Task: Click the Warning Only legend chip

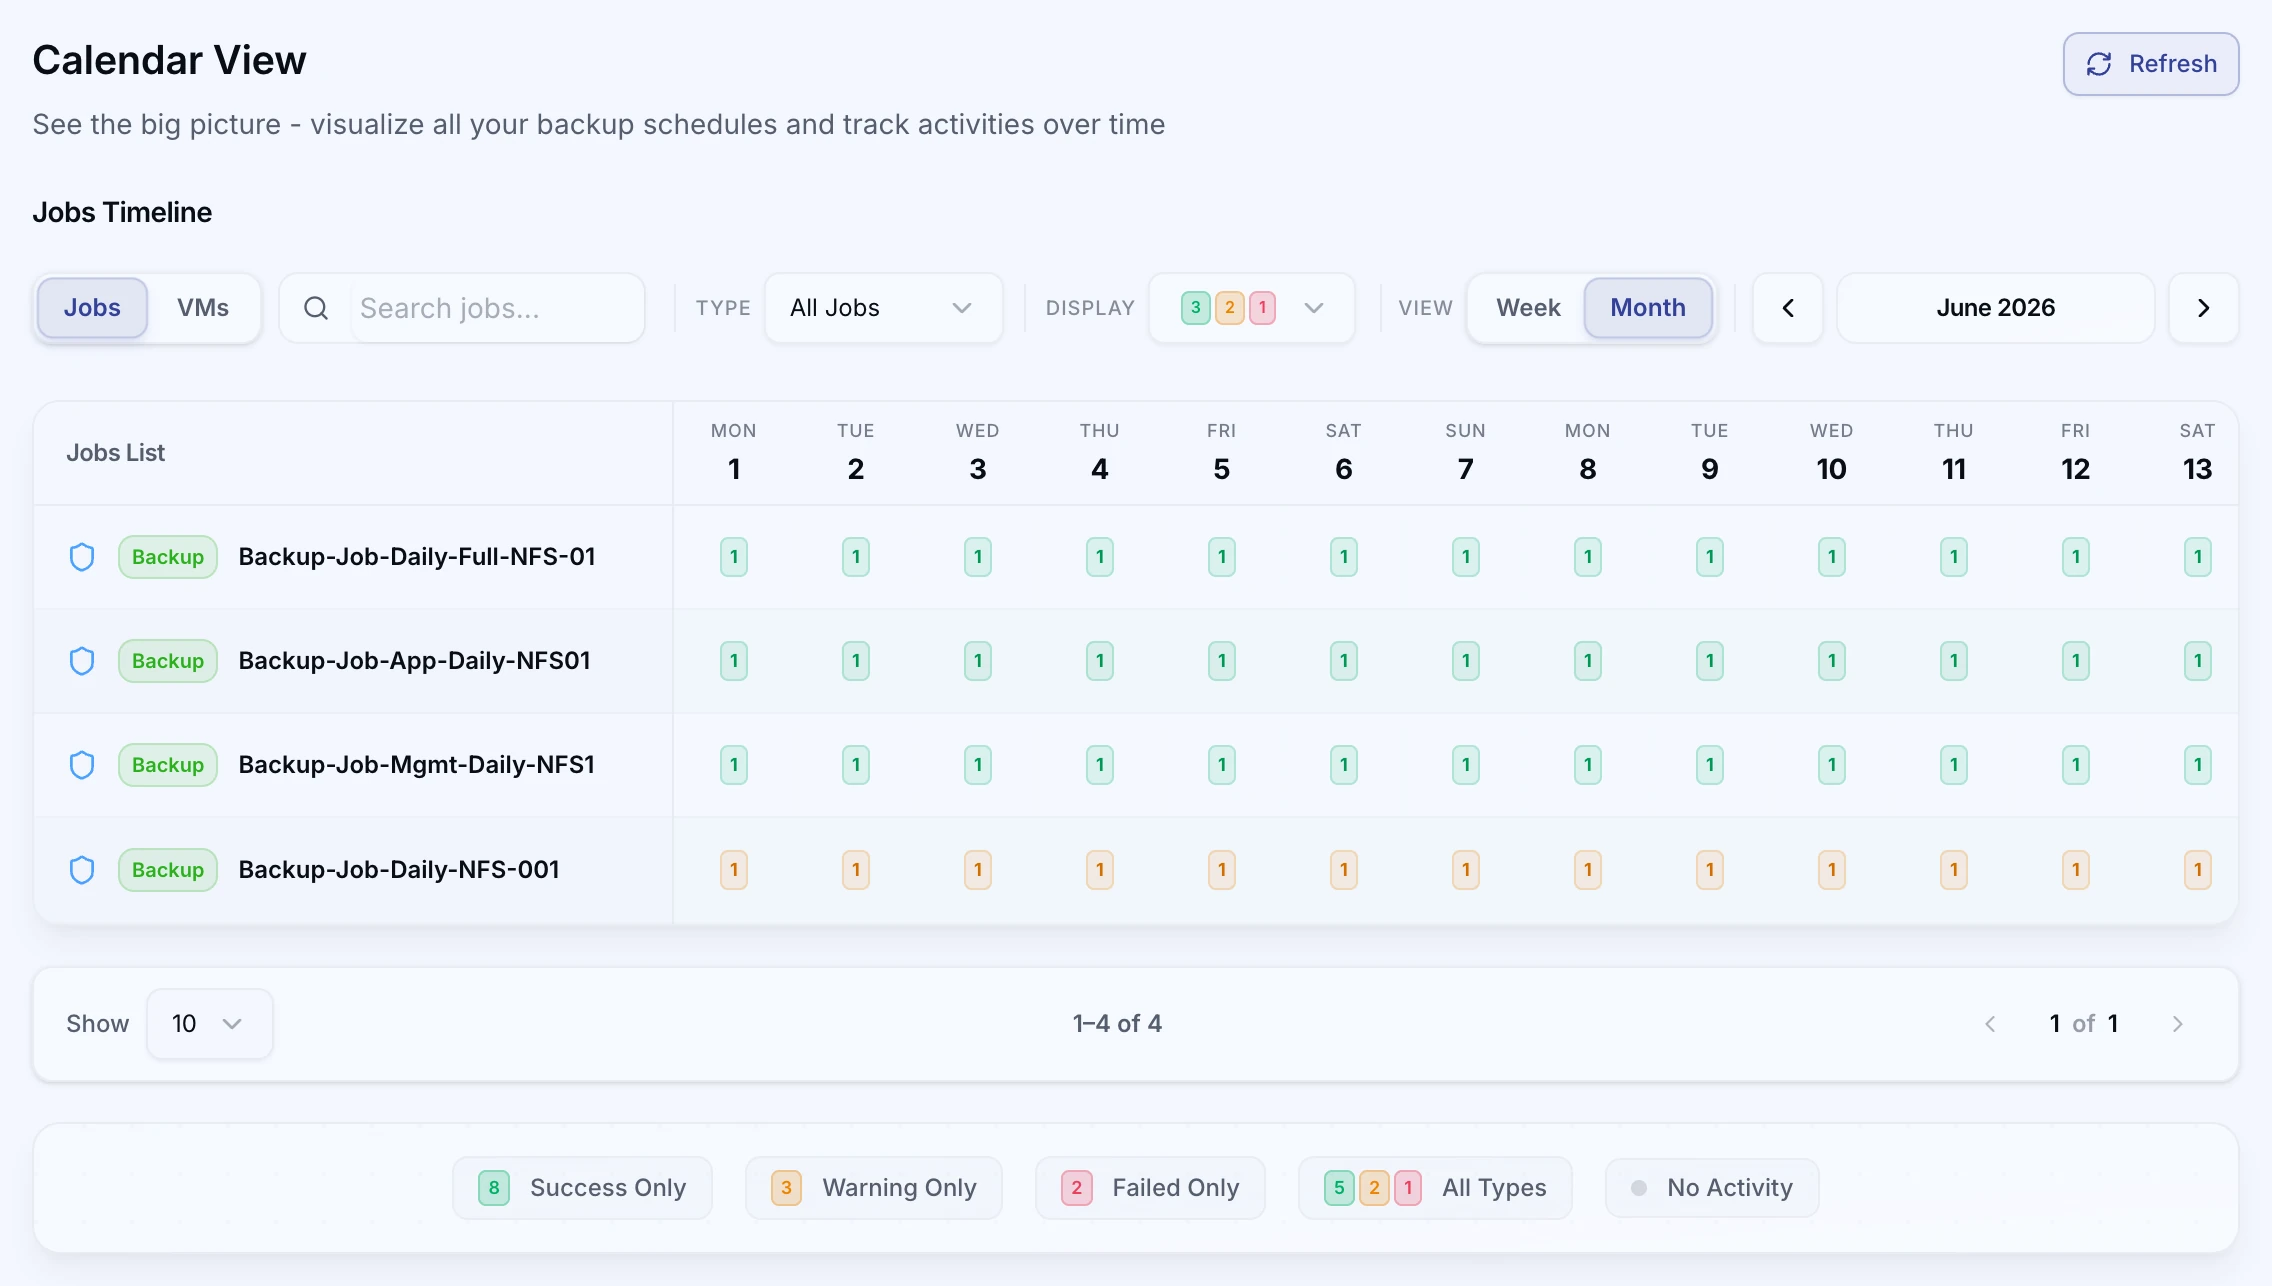Action: click(874, 1188)
